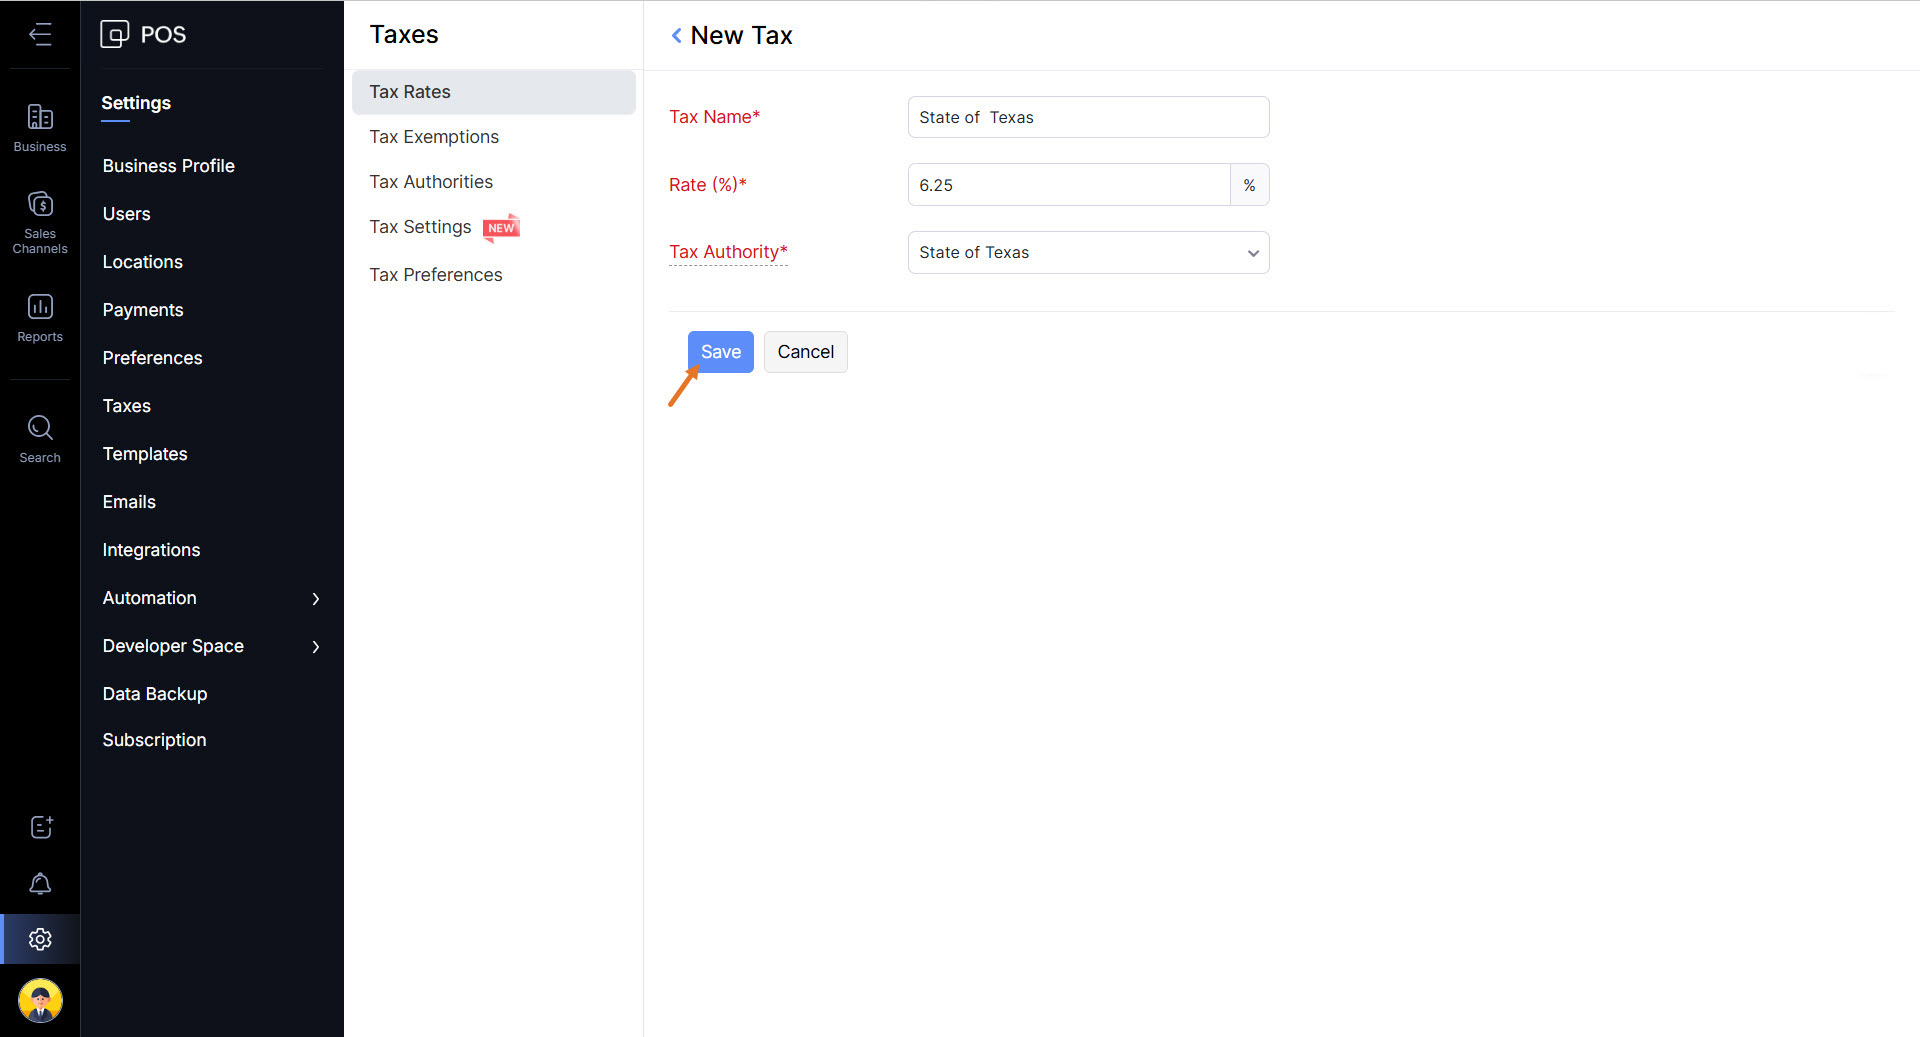1920x1037 pixels.
Task: Open the user profile avatar
Action: pos(40,1000)
